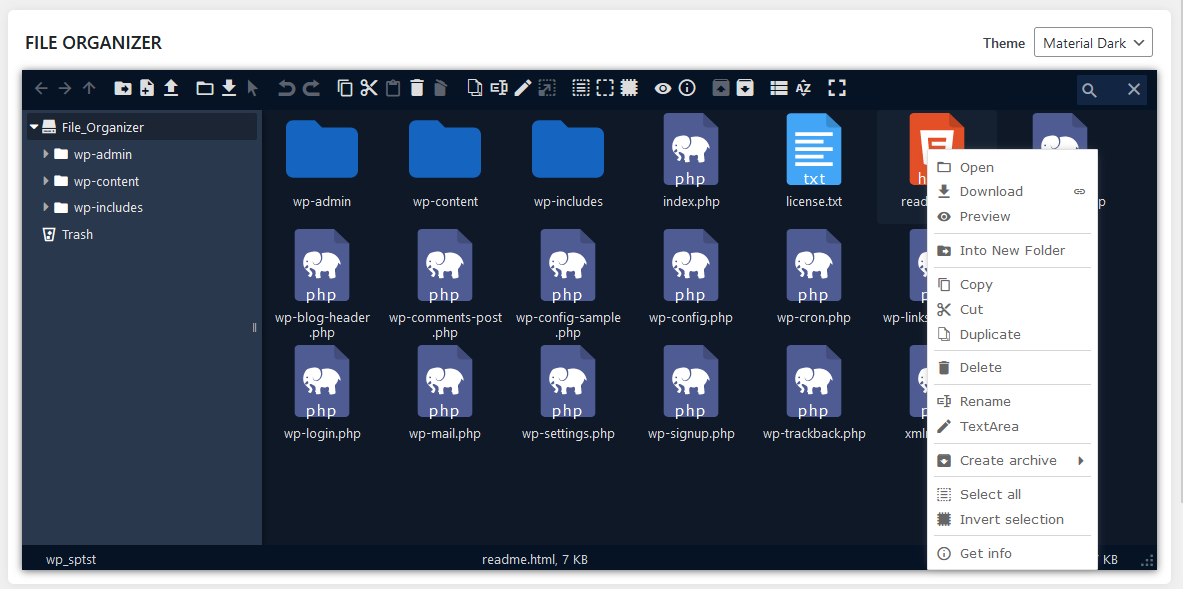Expand the wp-content tree node
The image size is (1183, 590).
[x=45, y=180]
